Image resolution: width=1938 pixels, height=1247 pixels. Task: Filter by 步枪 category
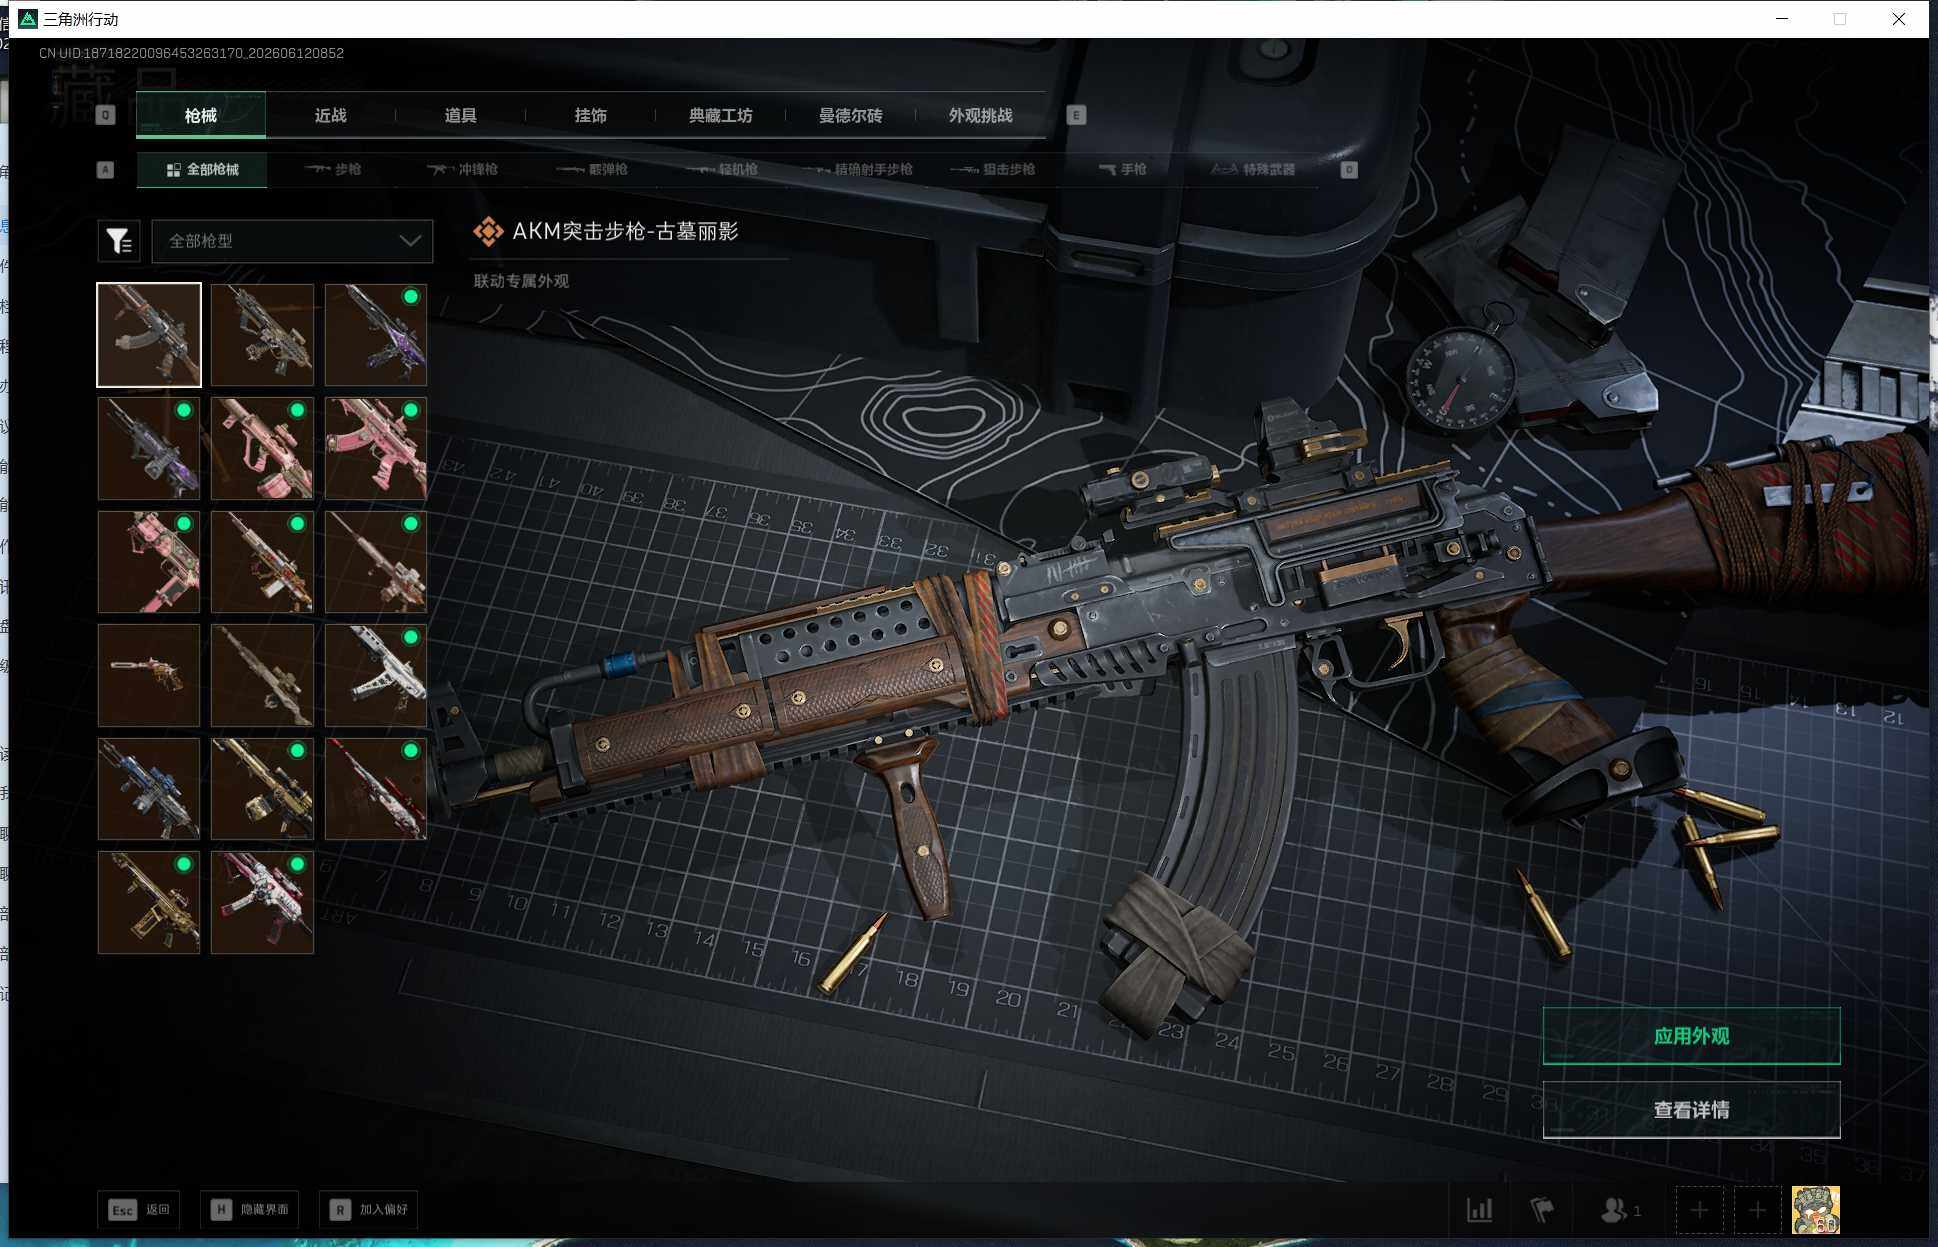333,170
